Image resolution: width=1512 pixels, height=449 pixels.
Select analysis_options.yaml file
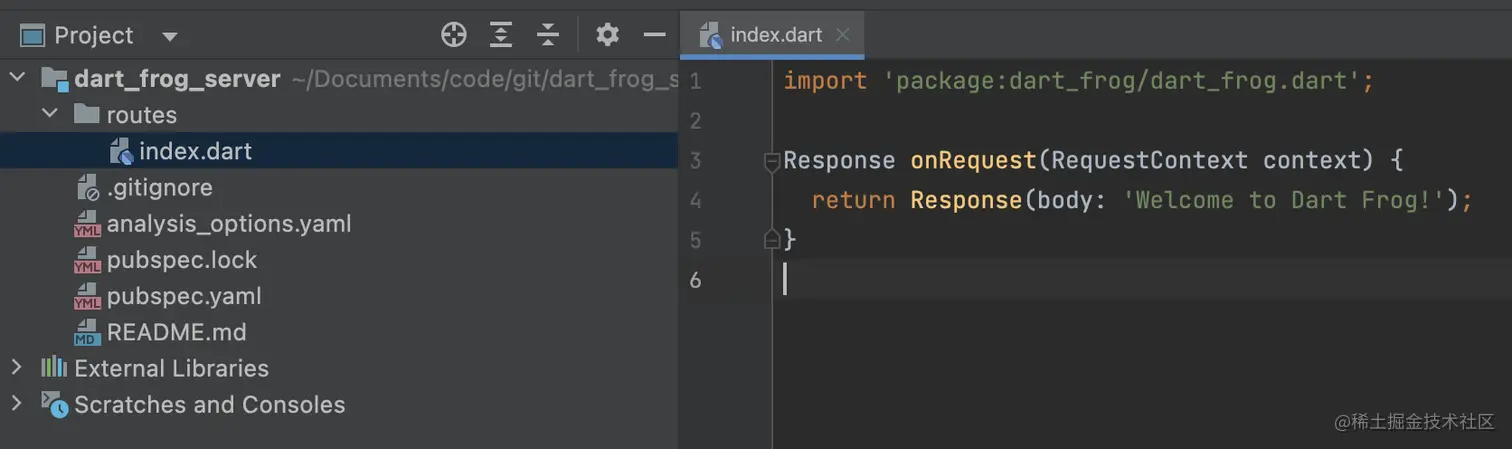(x=229, y=224)
